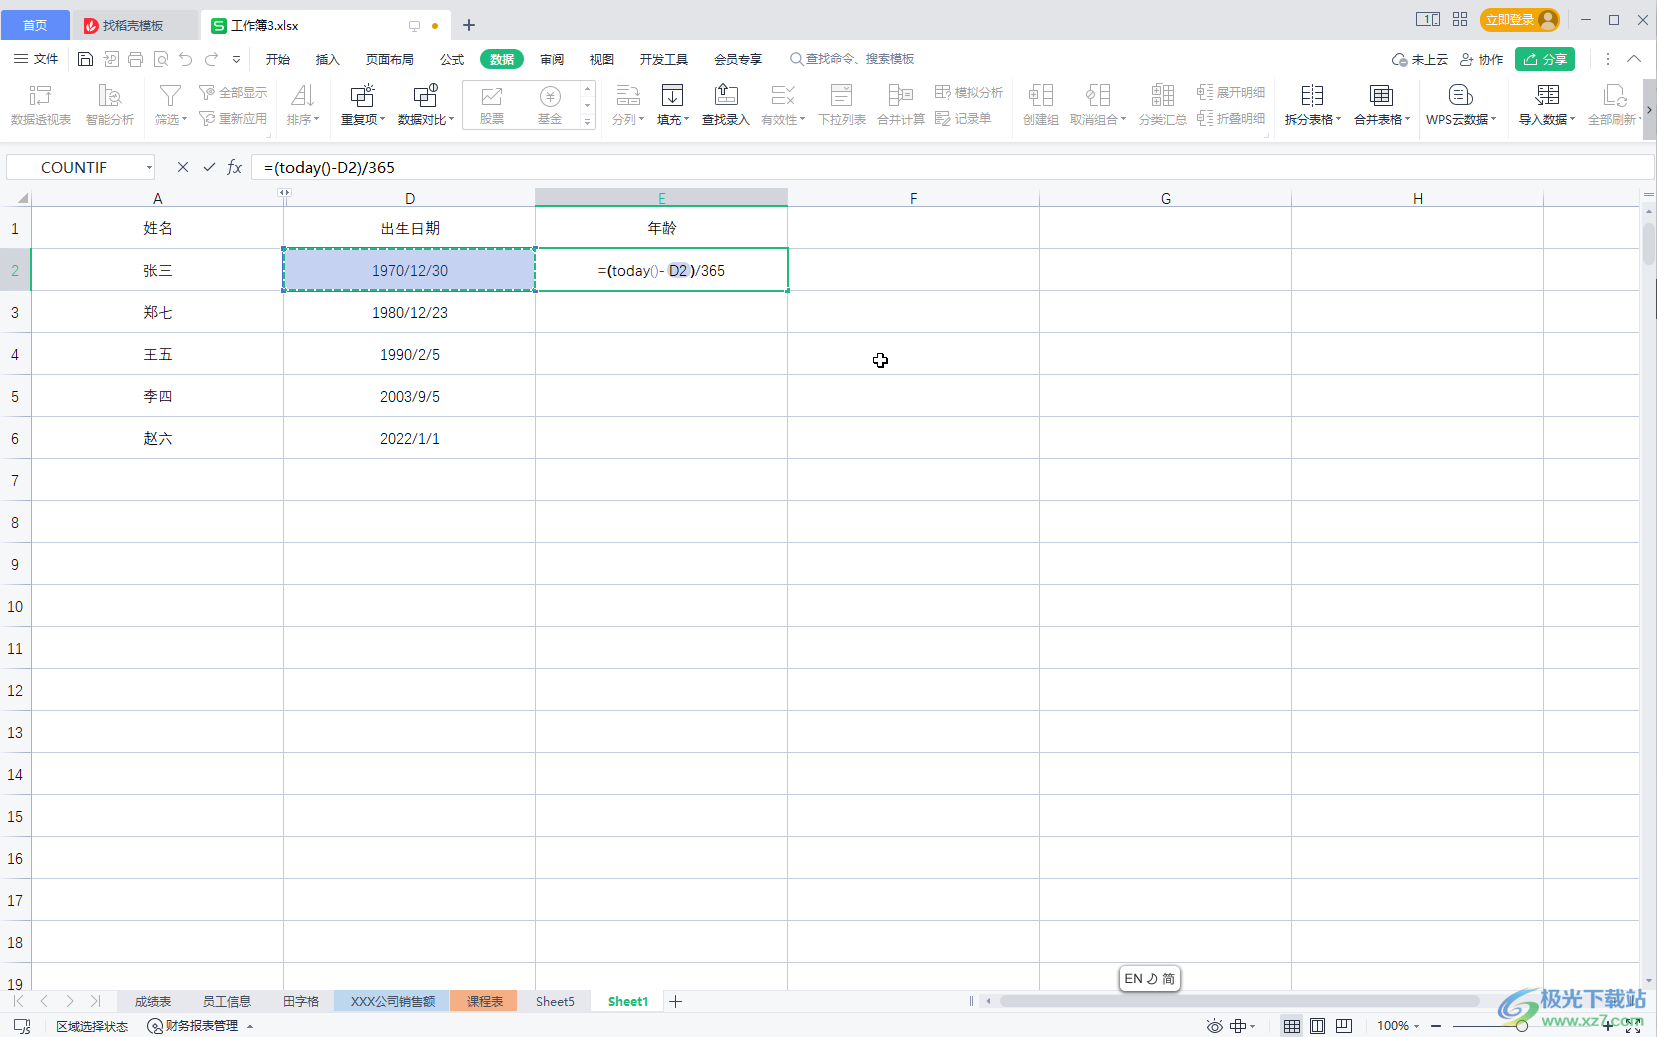
Task: Expand the quick access toolbar customize arrow
Action: 237,59
